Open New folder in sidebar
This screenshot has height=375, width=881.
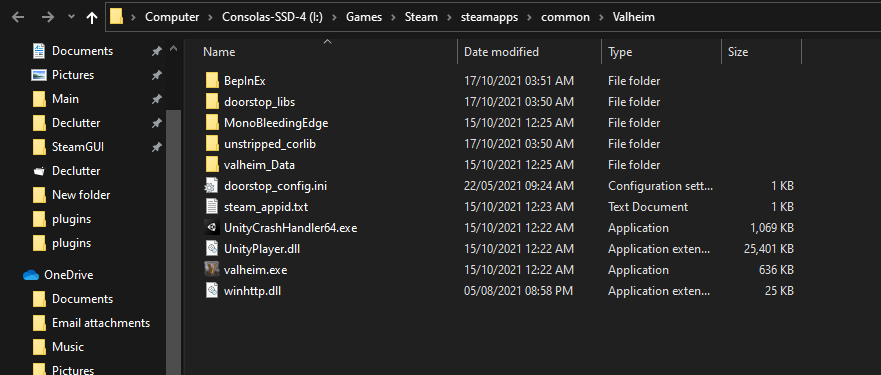(x=81, y=195)
